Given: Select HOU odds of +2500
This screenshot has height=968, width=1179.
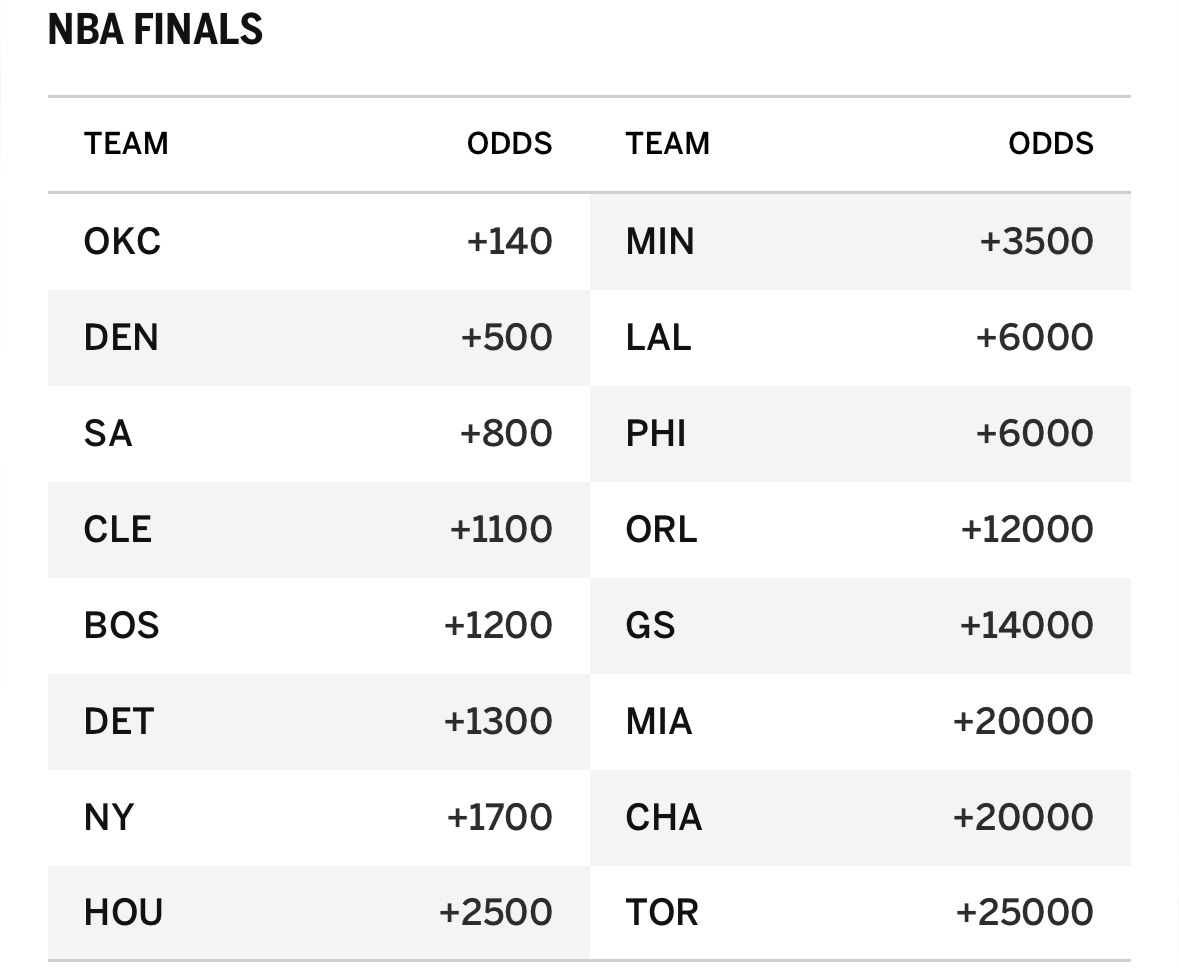Looking at the screenshot, I should coord(496,912).
